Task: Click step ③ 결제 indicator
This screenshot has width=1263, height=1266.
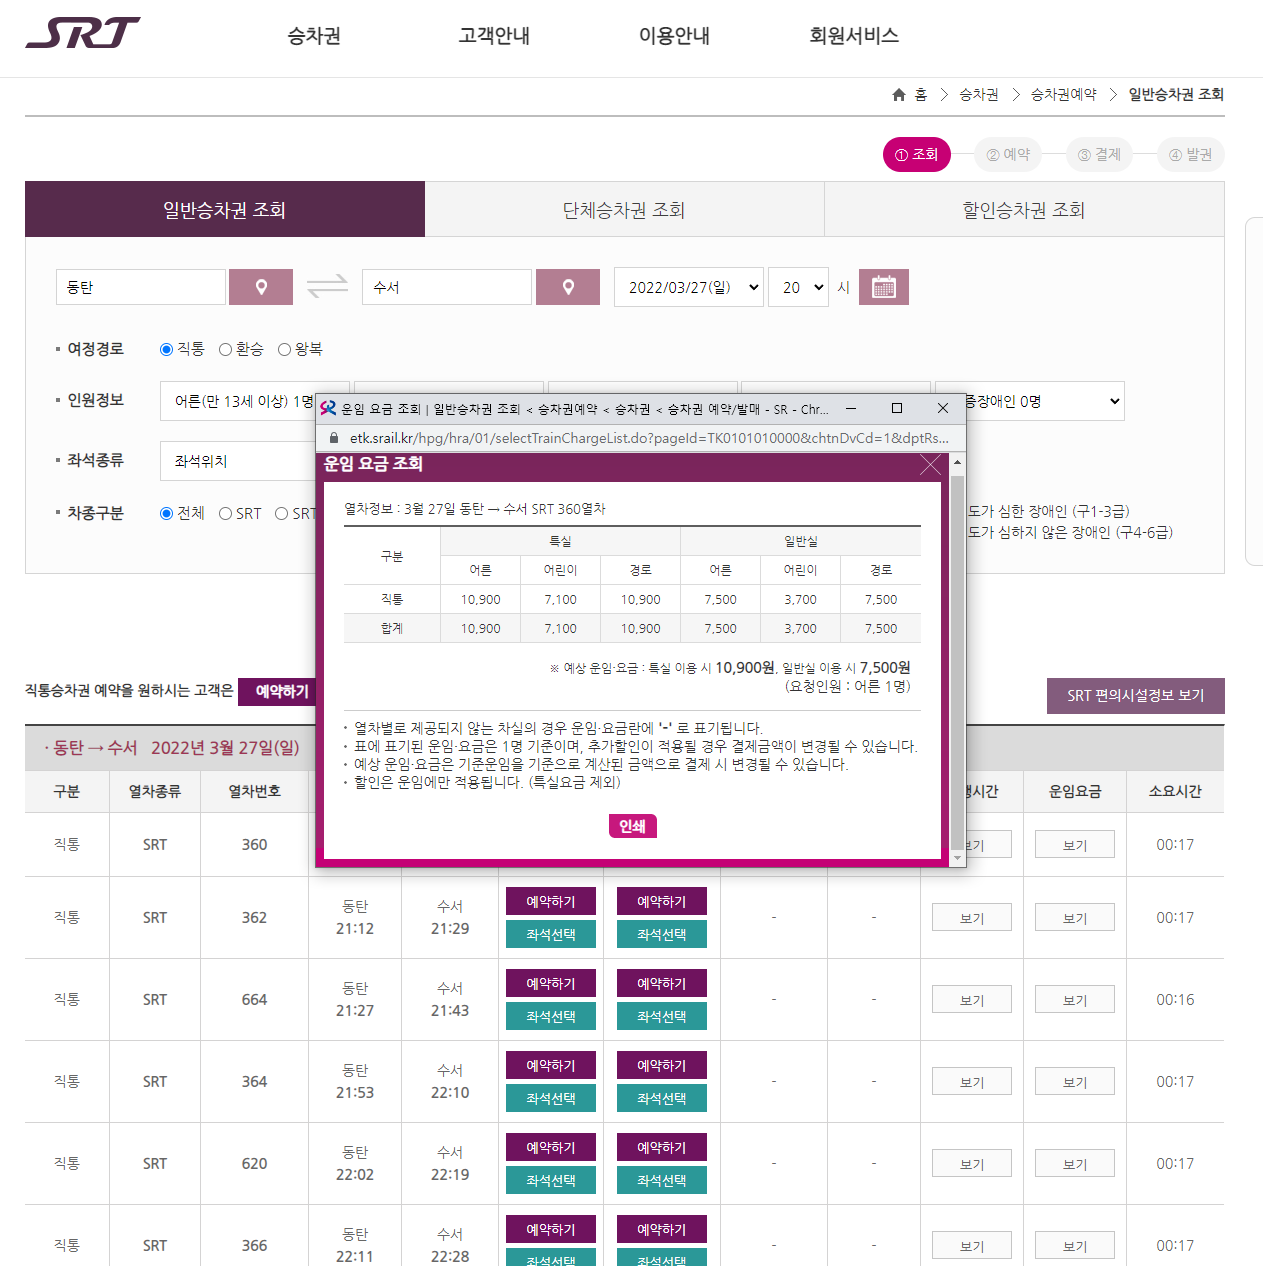Action: (x=1099, y=154)
